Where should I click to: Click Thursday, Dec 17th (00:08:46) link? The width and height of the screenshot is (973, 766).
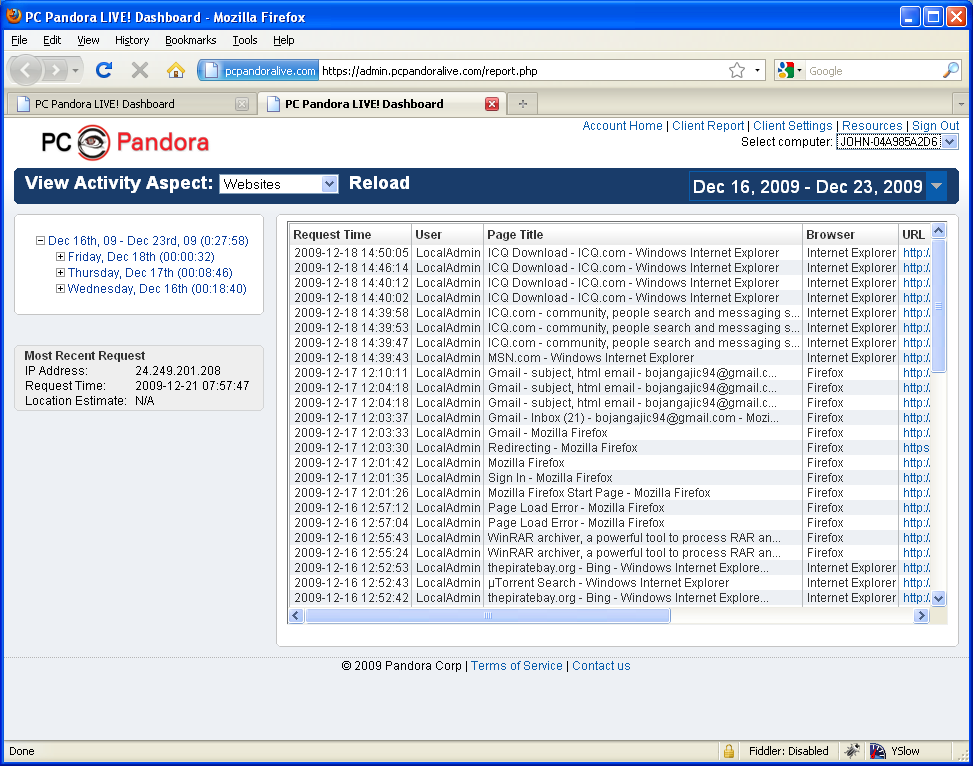click(150, 273)
